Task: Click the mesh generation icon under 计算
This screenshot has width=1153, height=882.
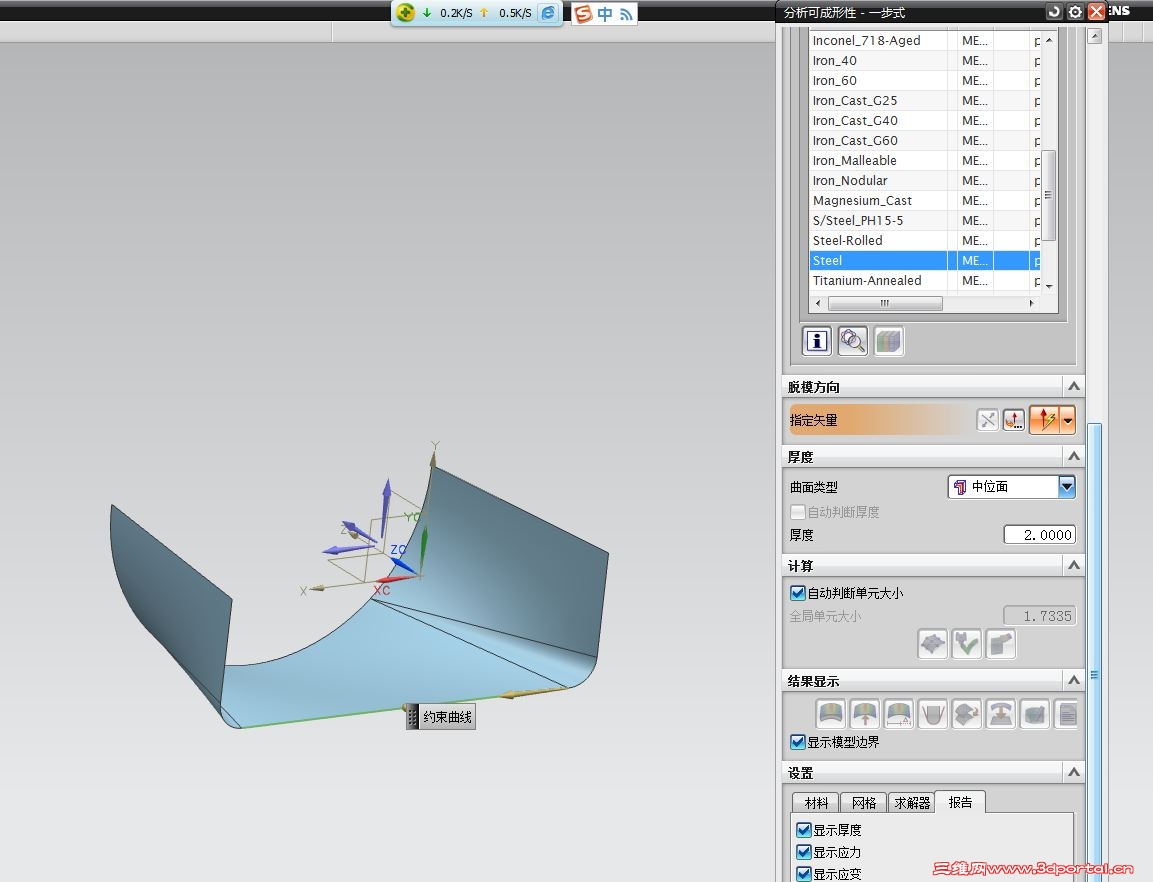Action: (x=932, y=644)
